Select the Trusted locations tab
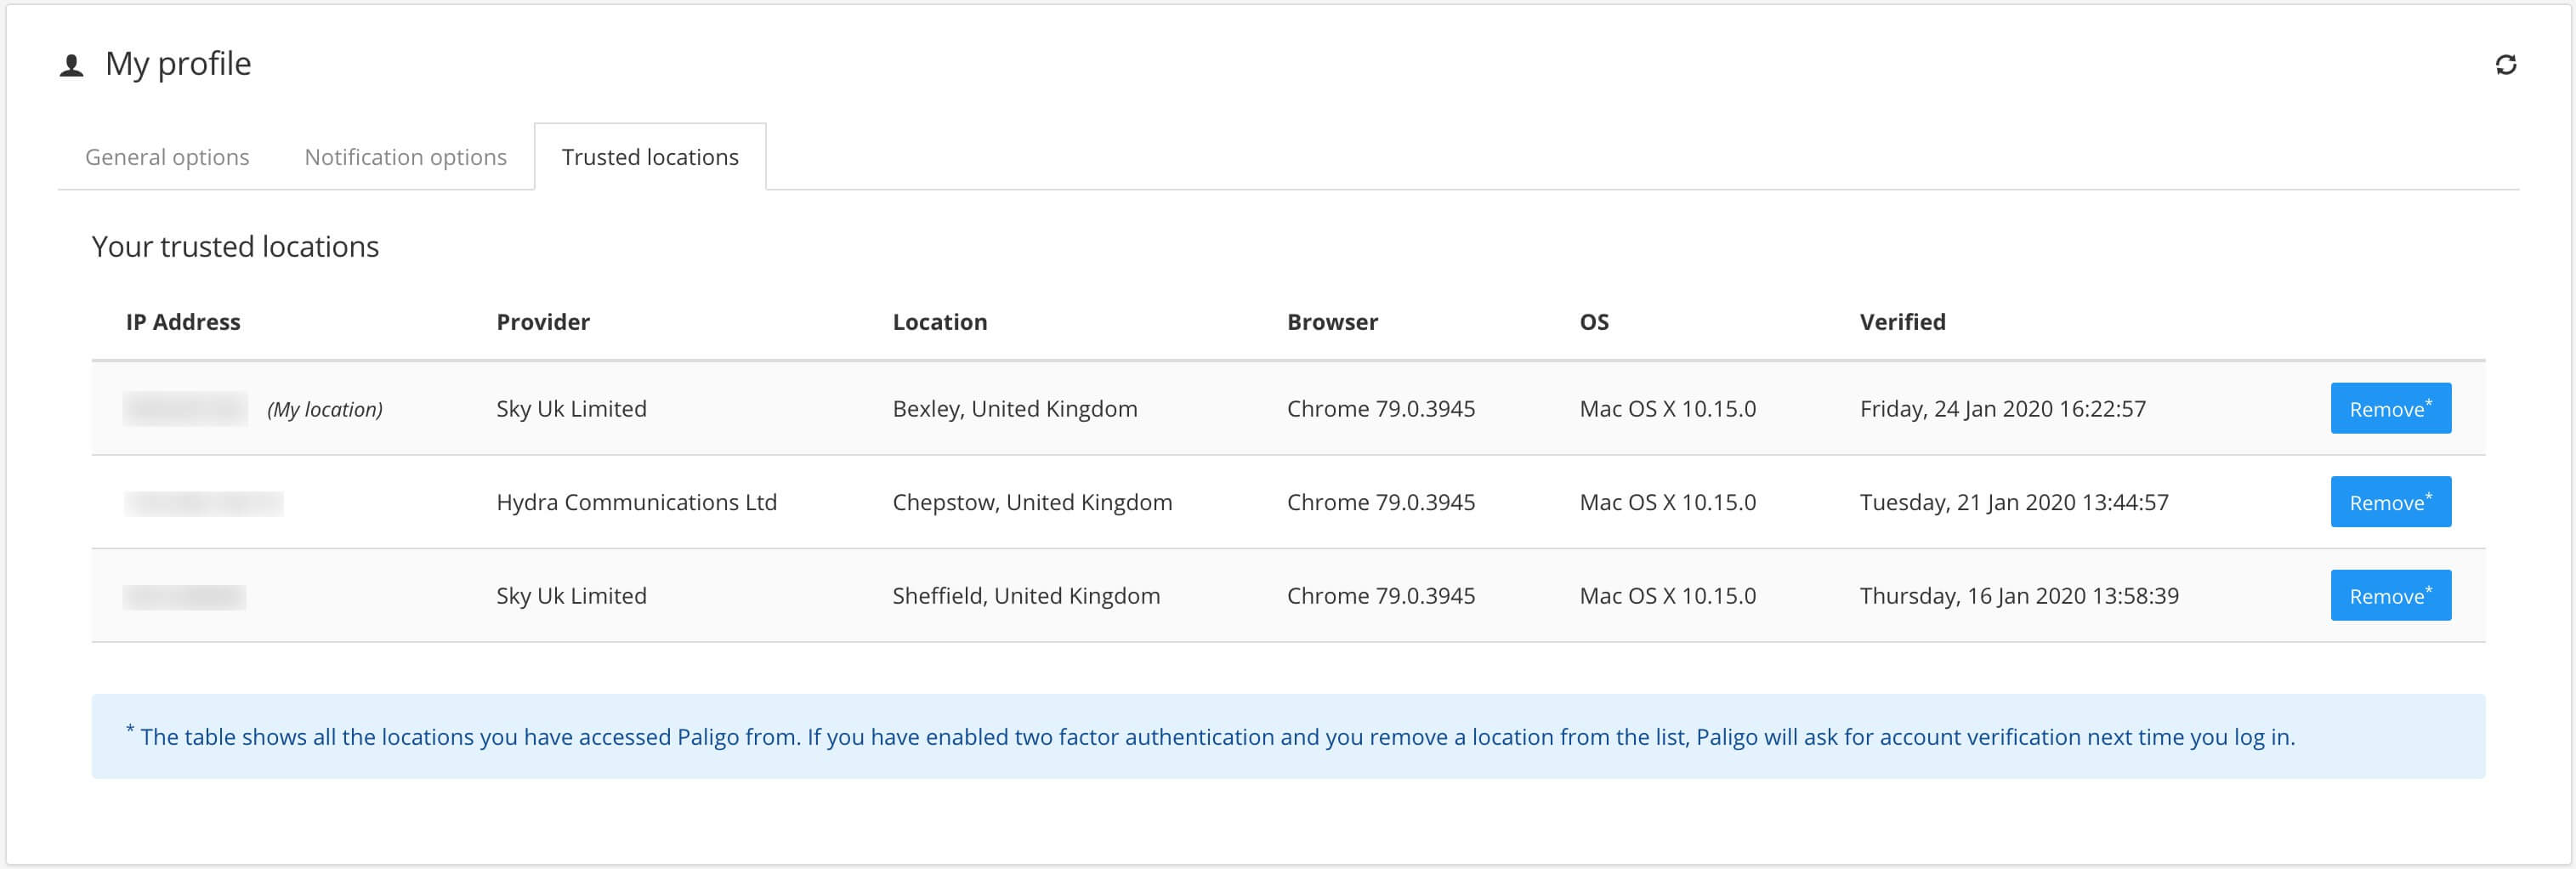 [x=650, y=157]
